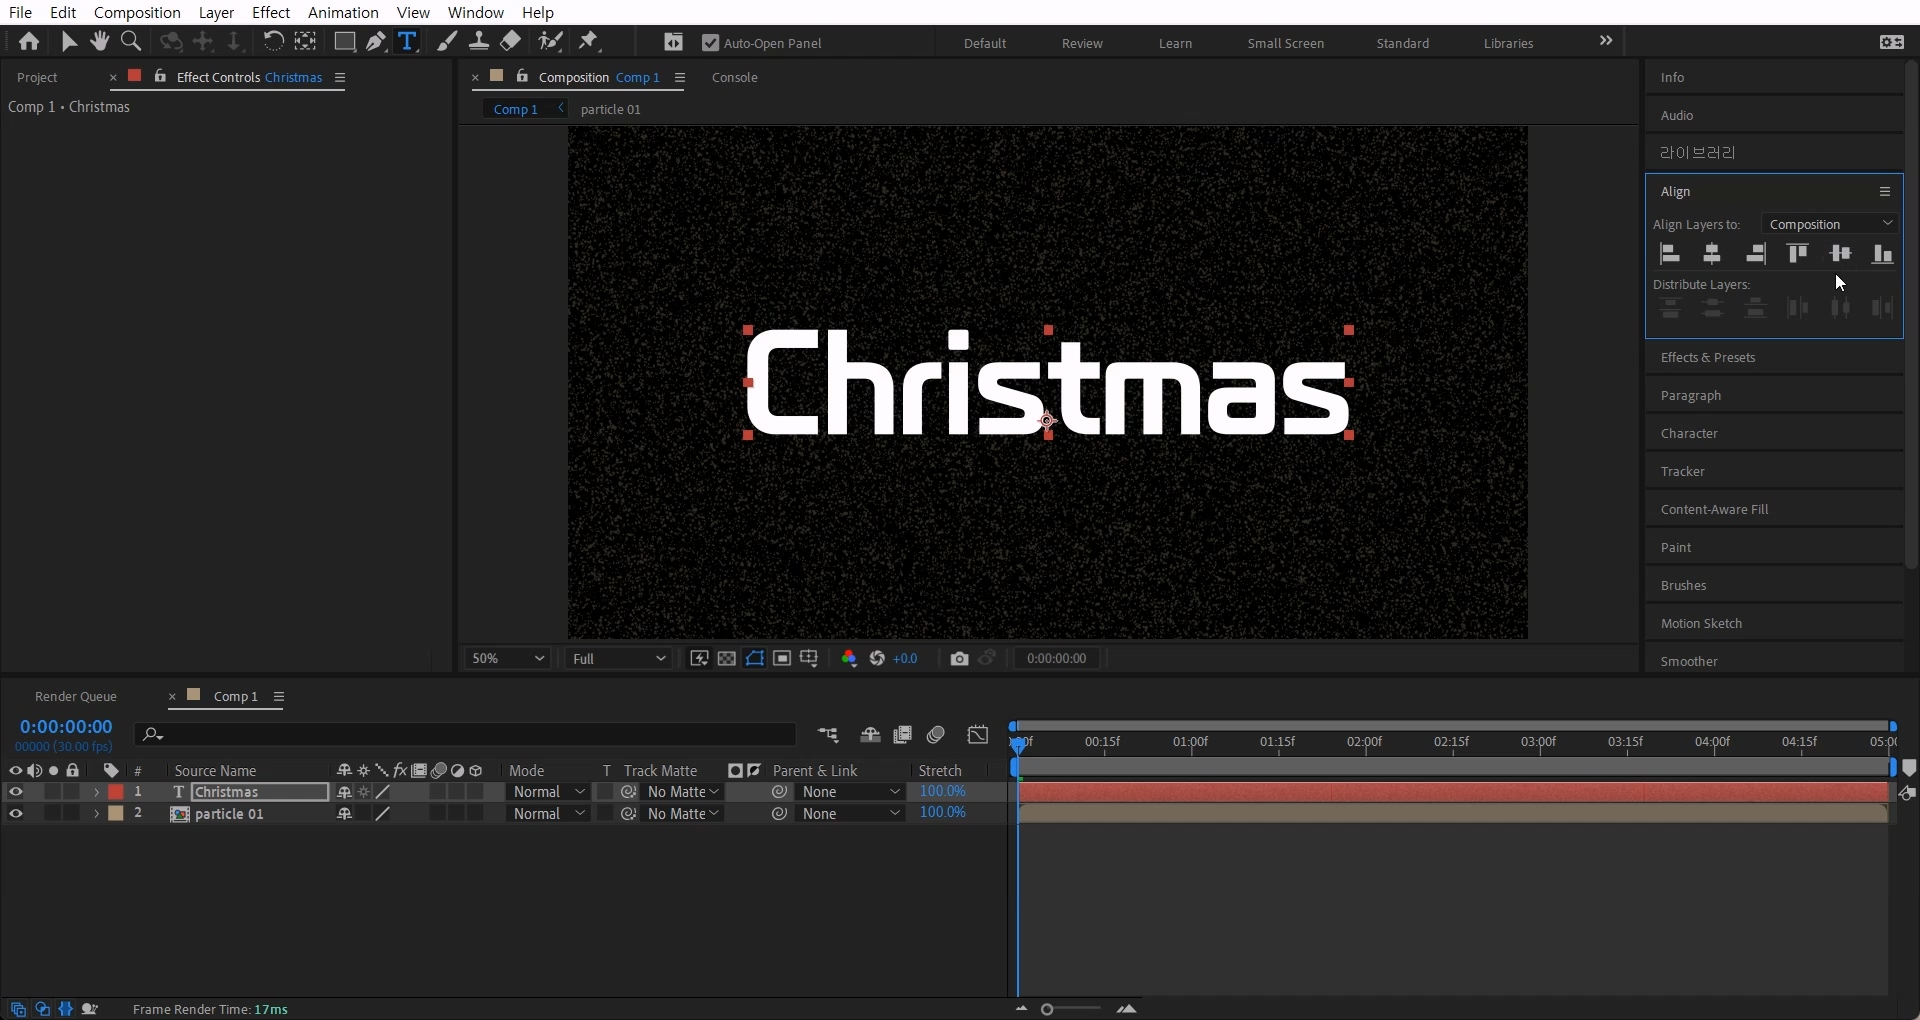
Task: Select the Rectangle shape tool
Action: click(x=344, y=41)
